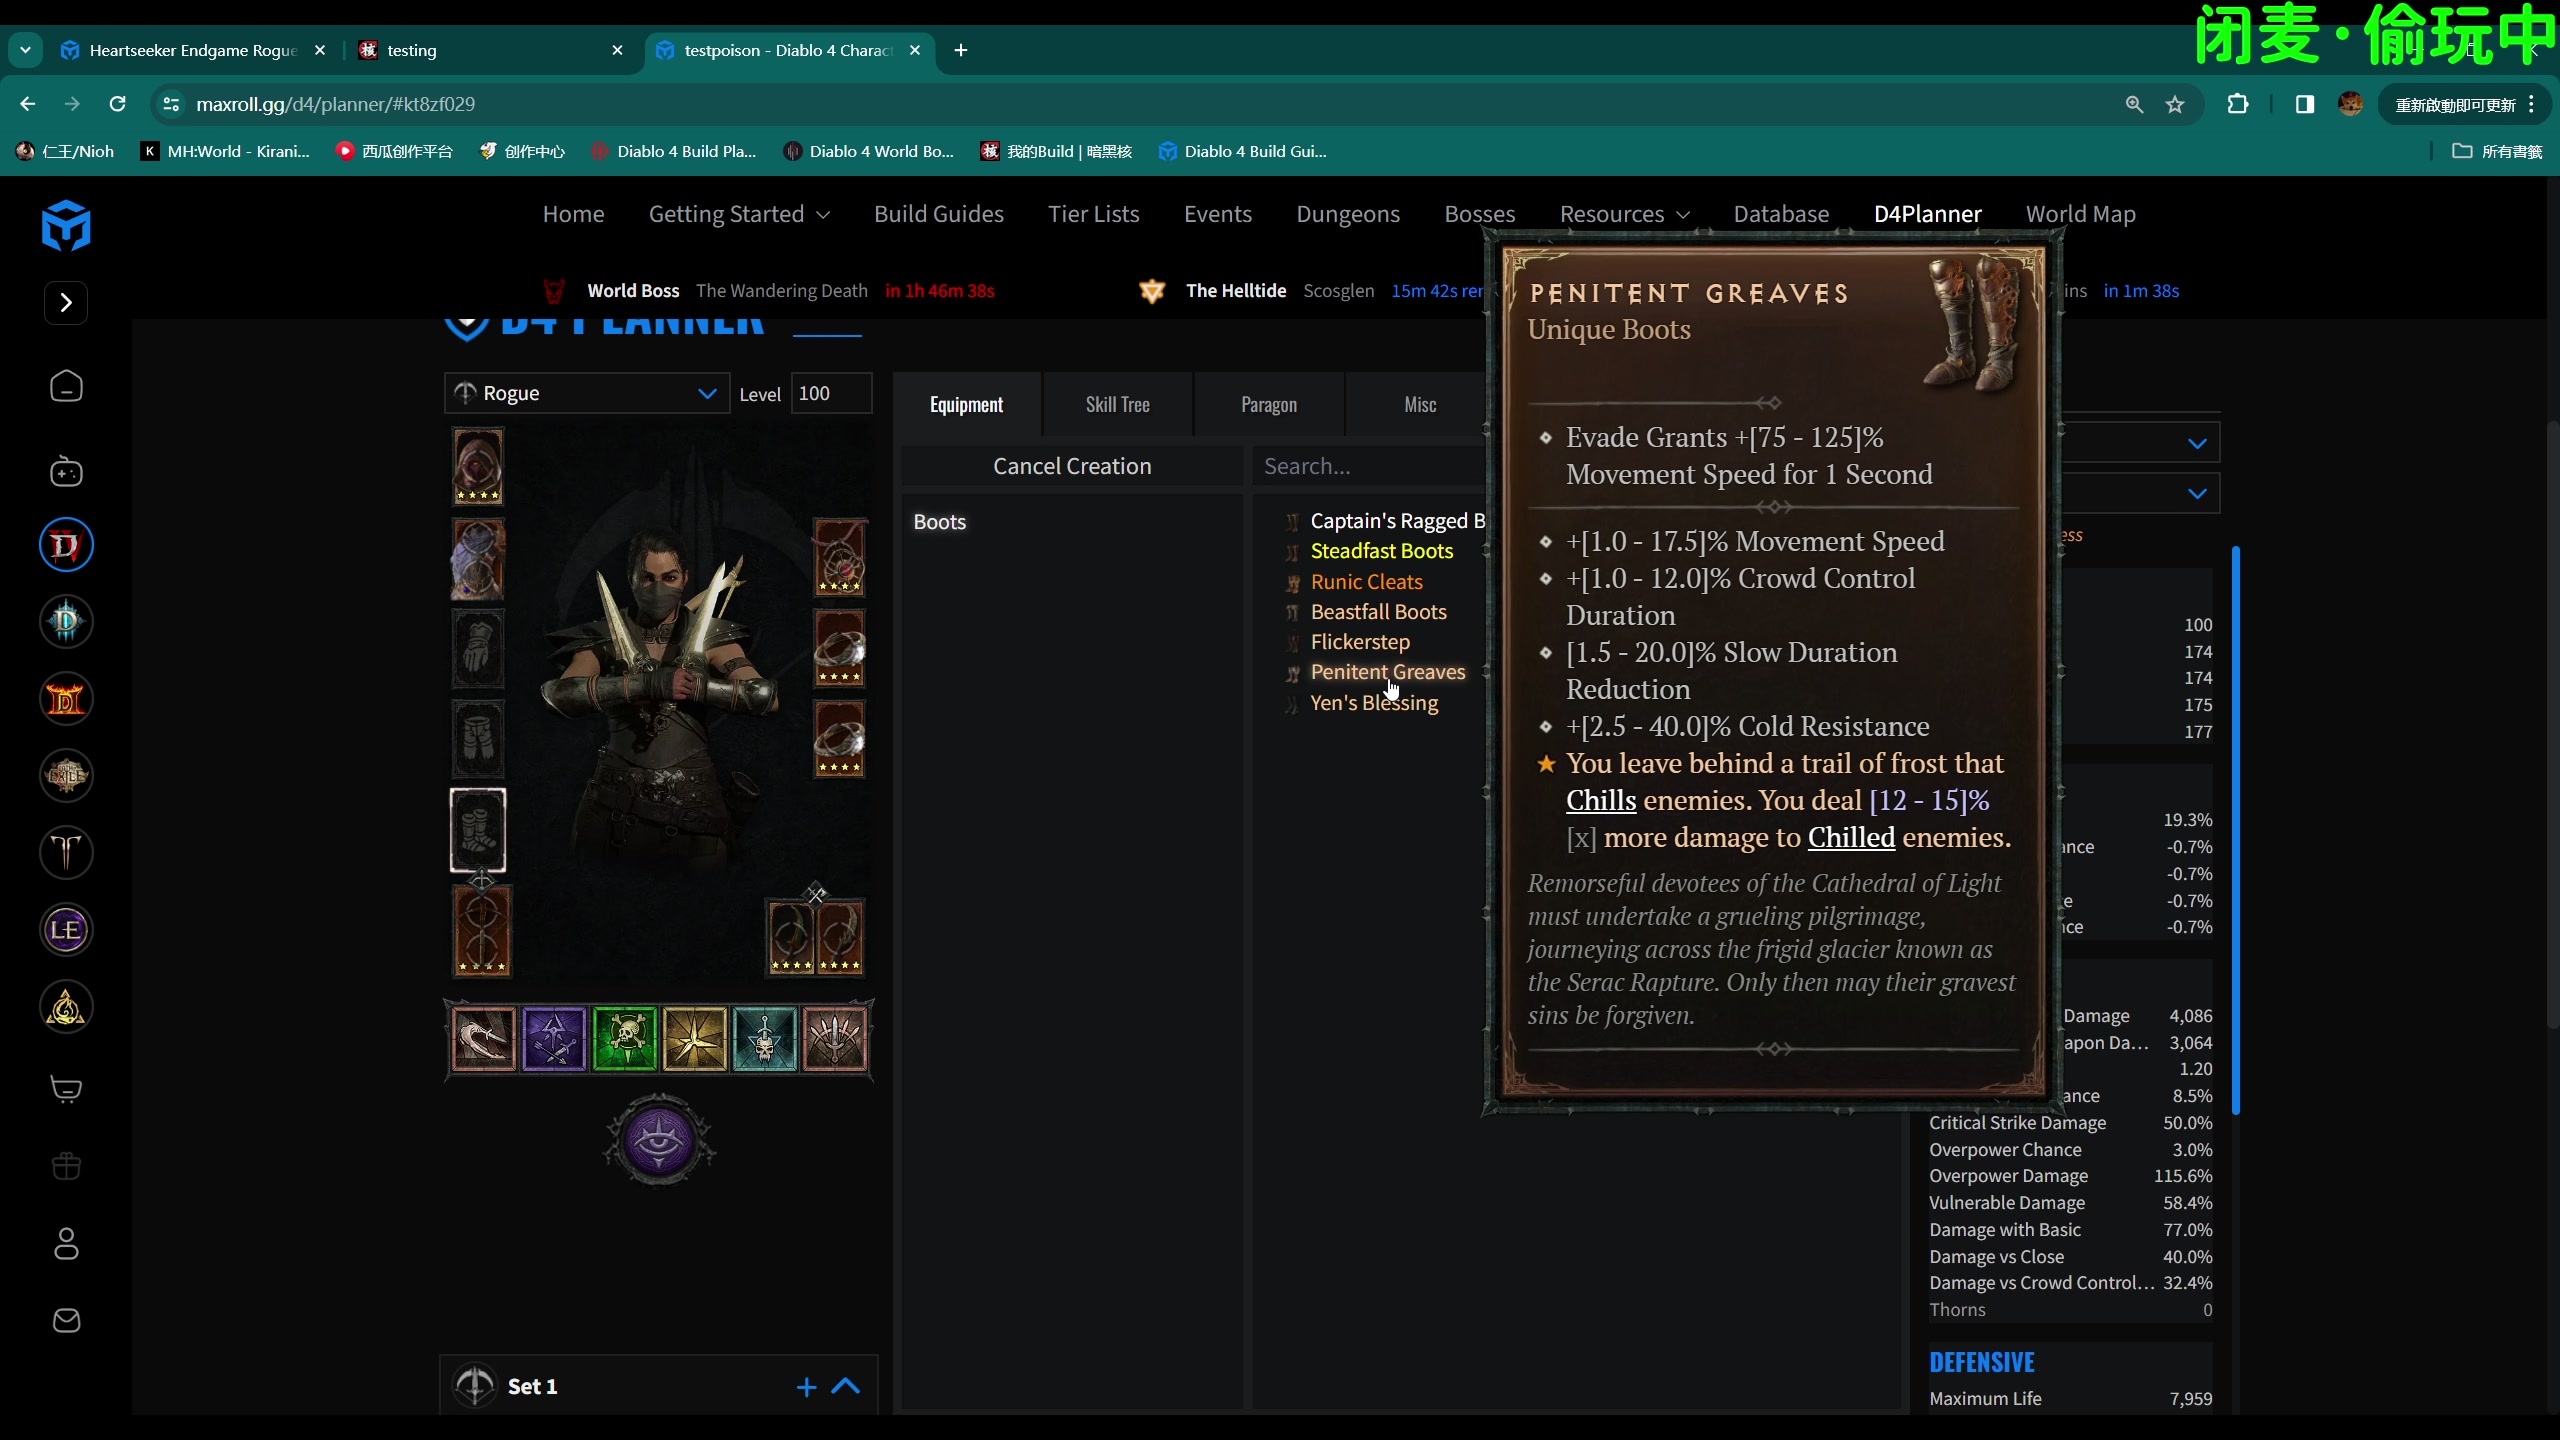Select the helm equipment slot
2560x1440 pixels.
(x=478, y=466)
